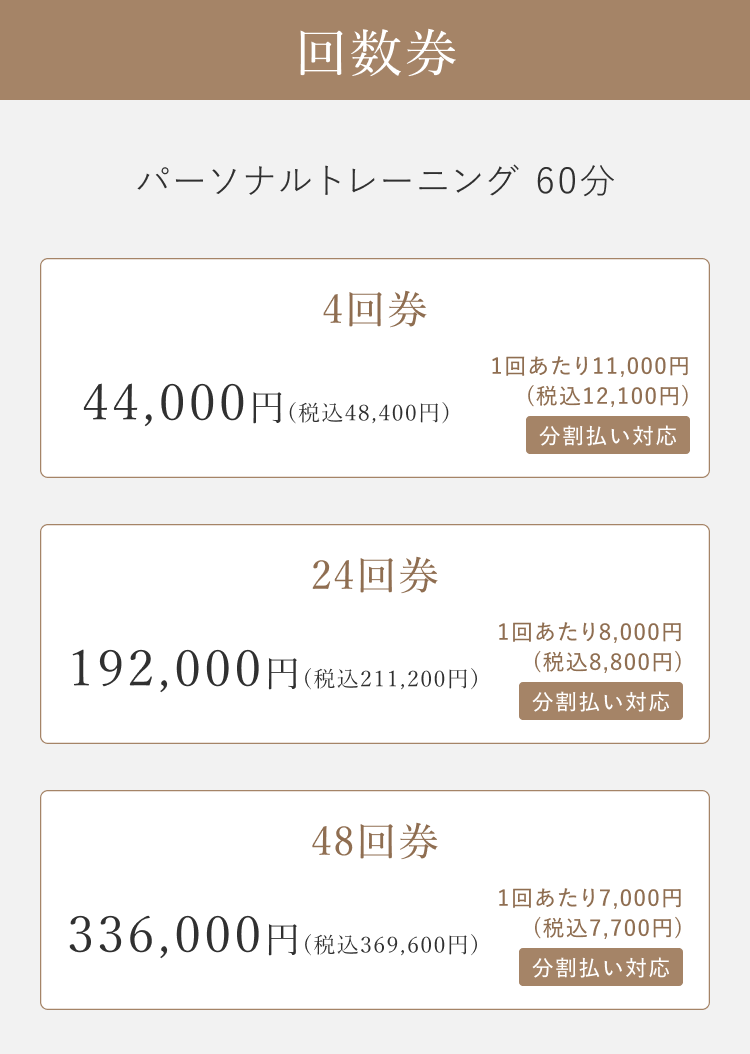Select the 48回券 card title
750x1054 pixels.
(375, 842)
